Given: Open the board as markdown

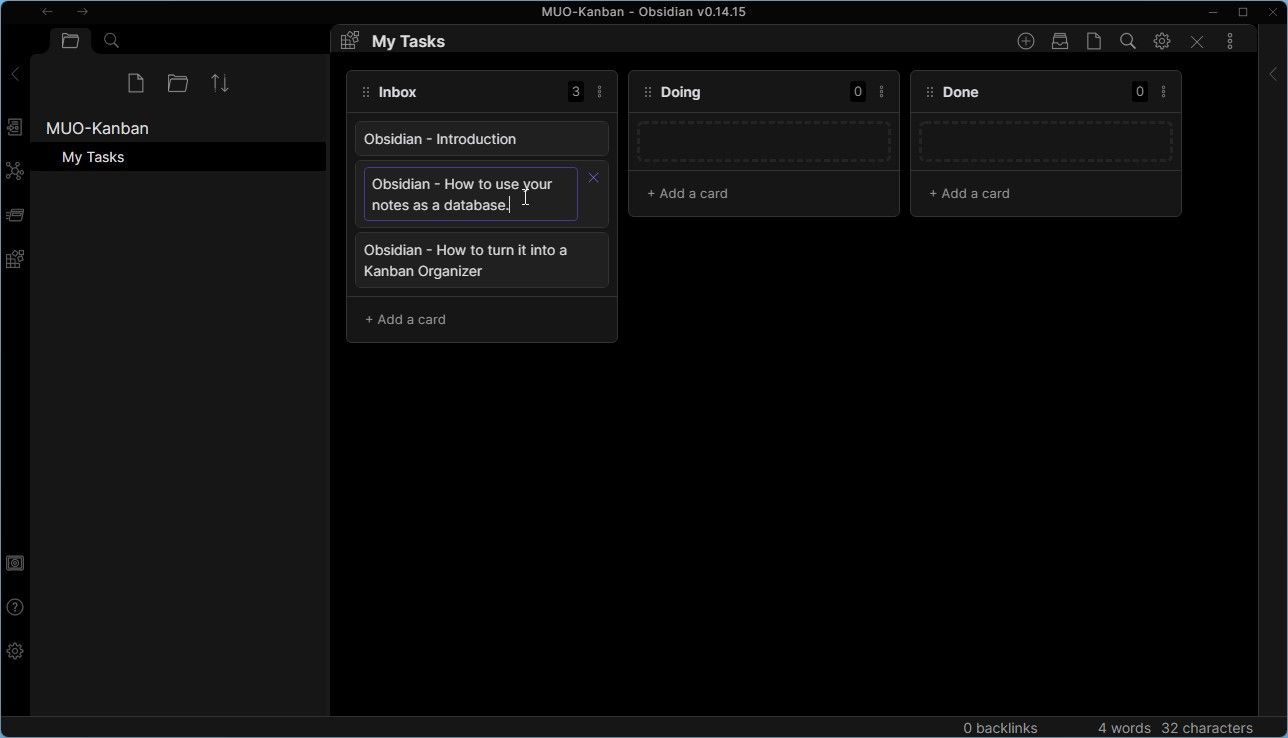Looking at the screenshot, I should [1094, 41].
